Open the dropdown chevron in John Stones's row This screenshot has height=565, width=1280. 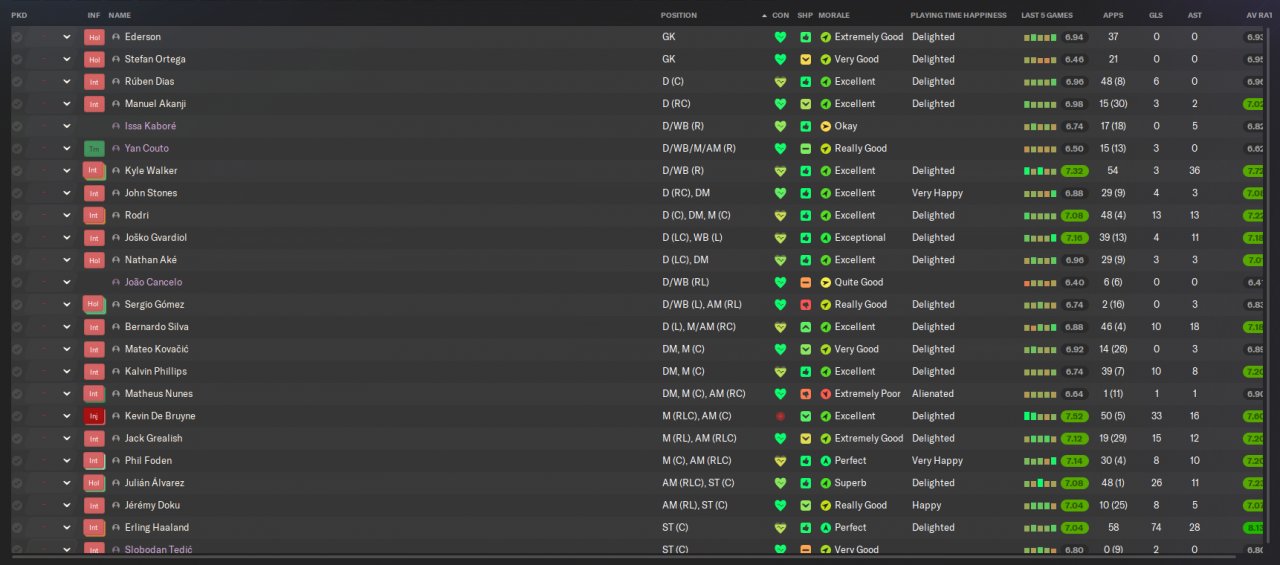coord(67,193)
